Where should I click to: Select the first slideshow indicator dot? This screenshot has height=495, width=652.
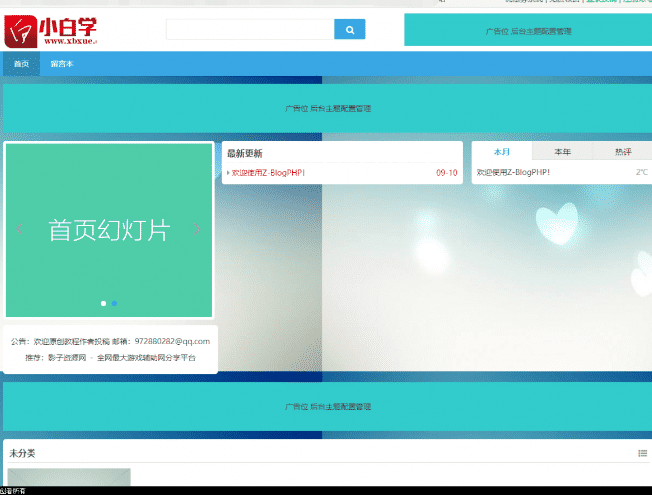click(x=103, y=303)
